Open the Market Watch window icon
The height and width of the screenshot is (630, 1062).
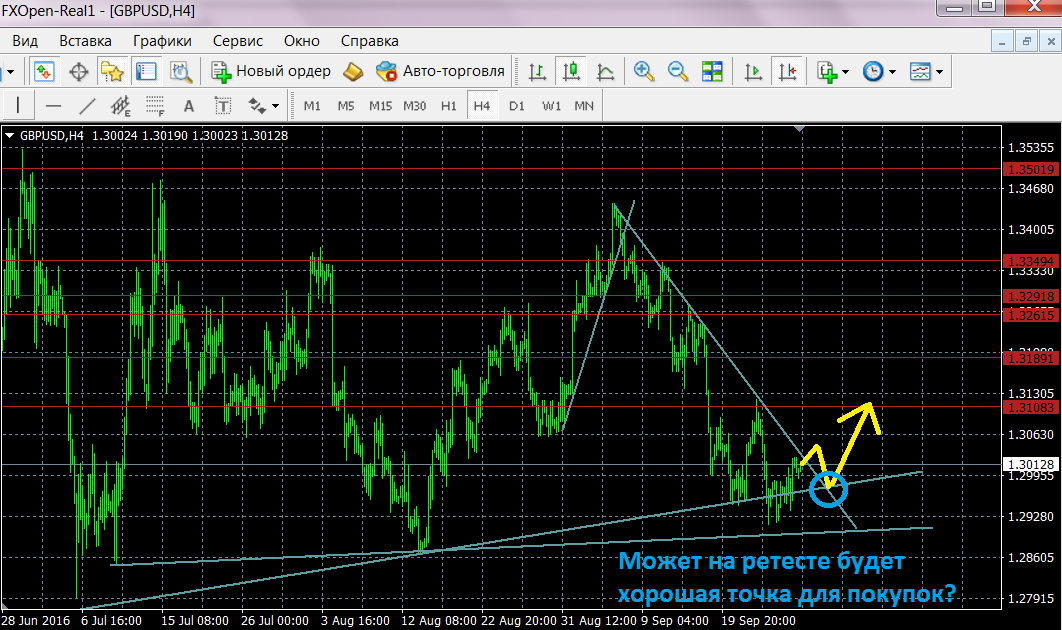click(x=45, y=71)
